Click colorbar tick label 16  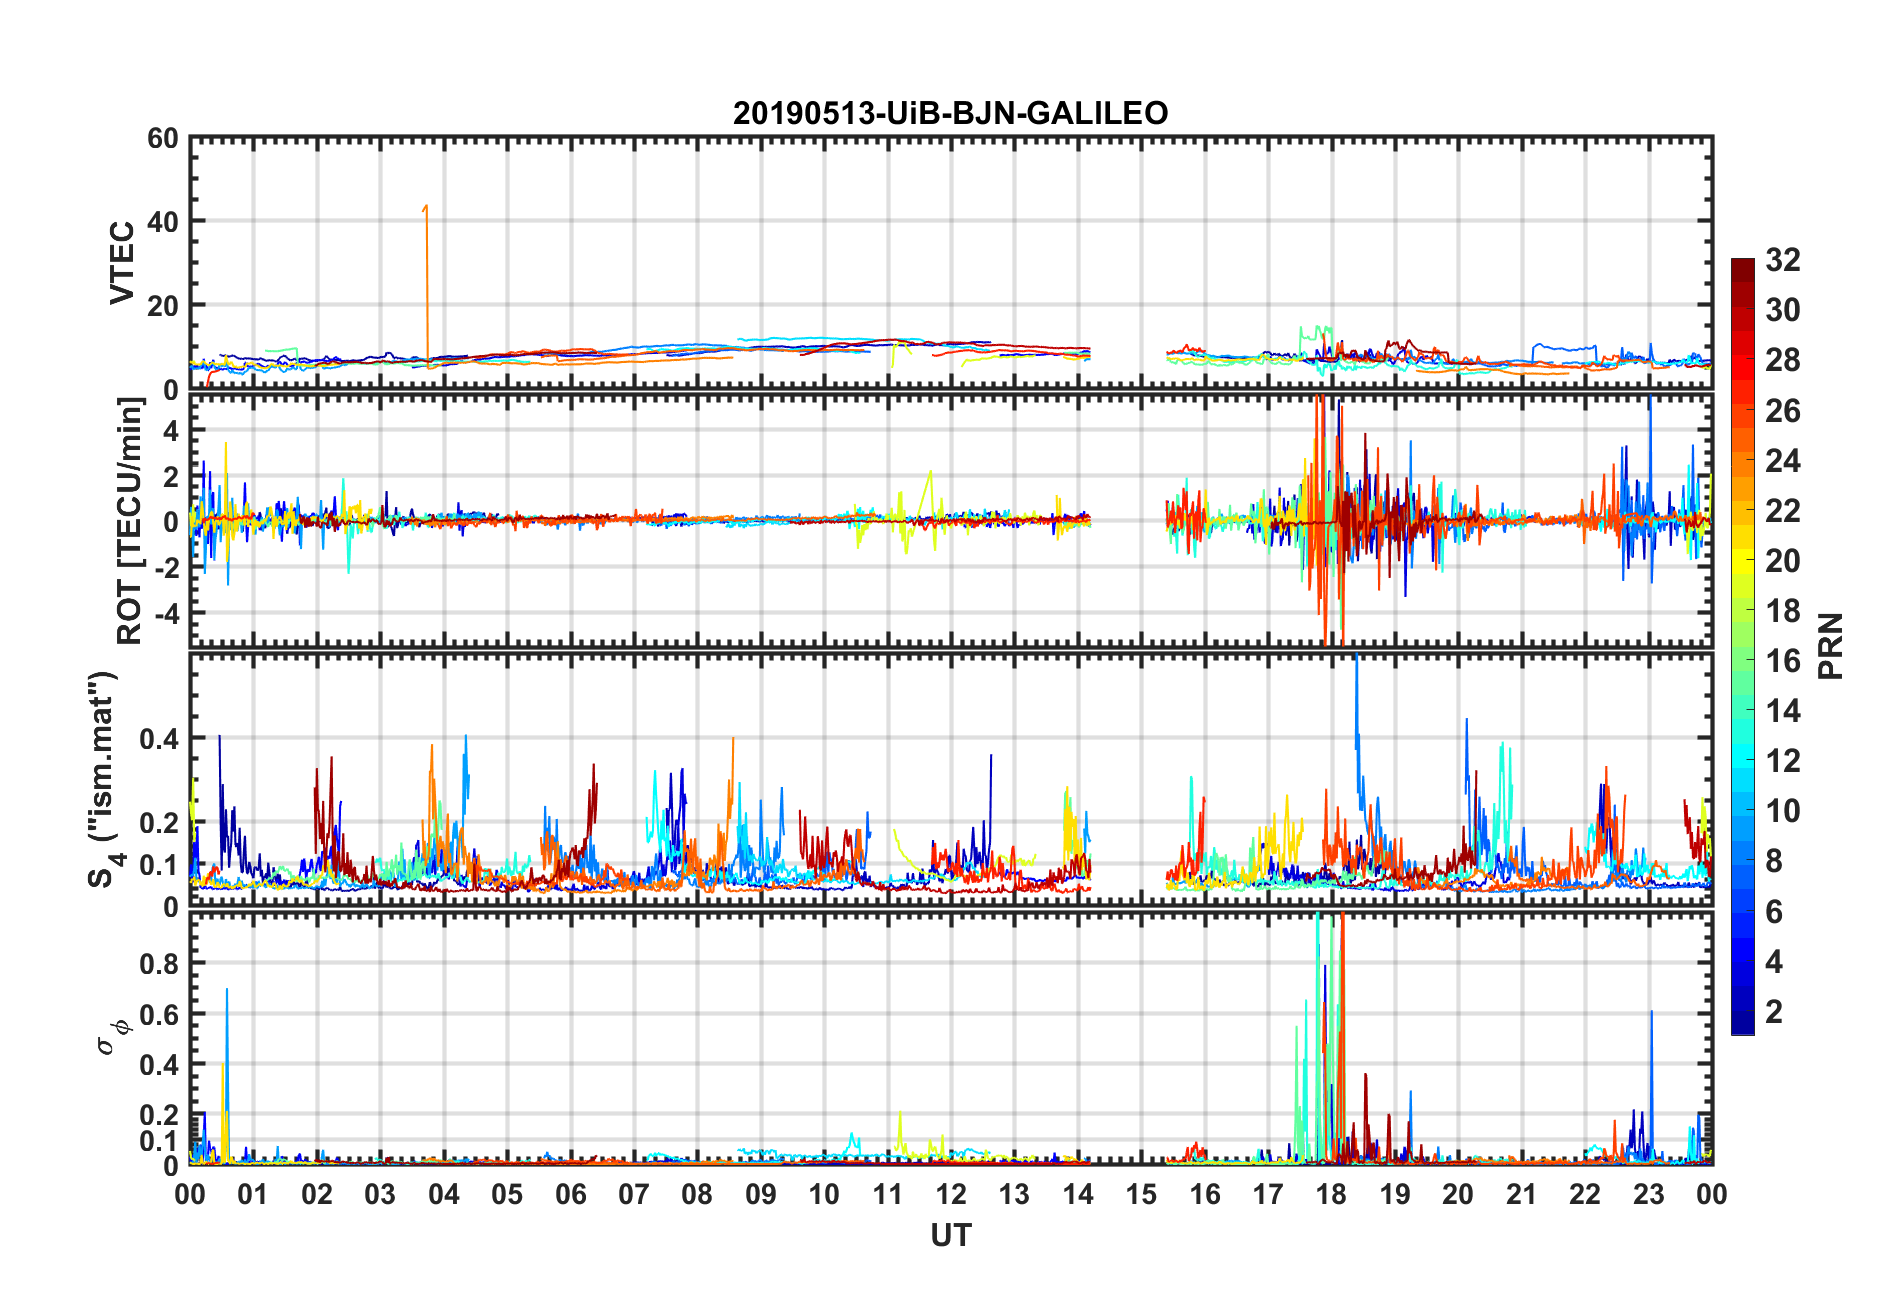1783,661
